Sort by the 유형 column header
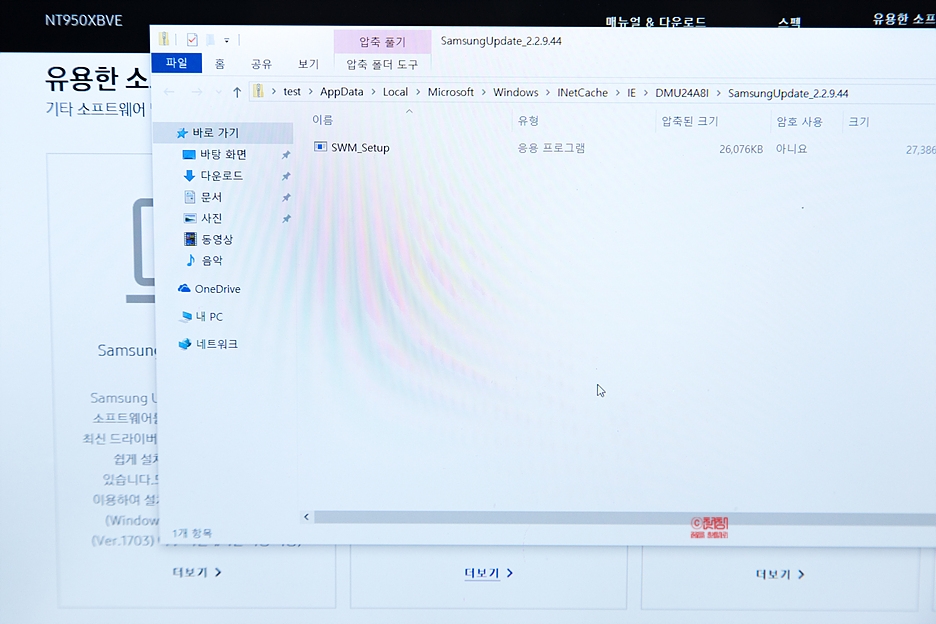This screenshot has width=936, height=624. click(x=528, y=121)
